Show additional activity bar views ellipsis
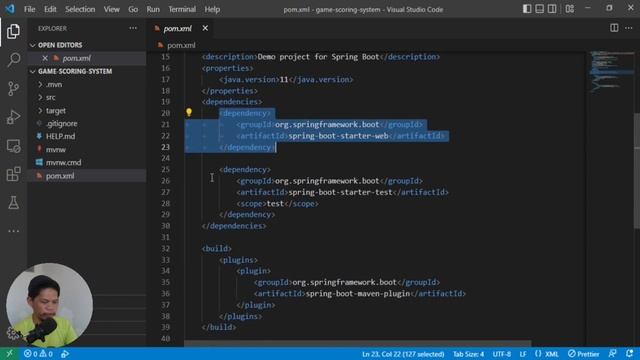 [x=13, y=231]
